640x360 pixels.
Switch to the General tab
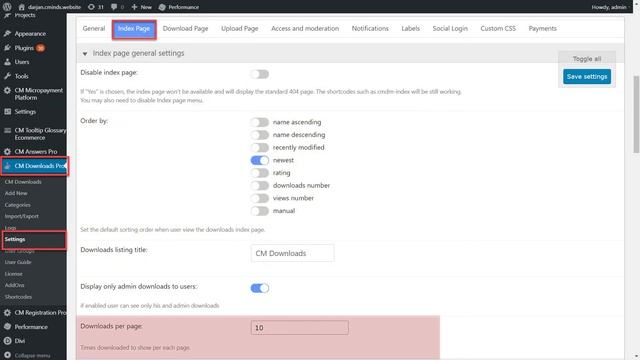94,29
